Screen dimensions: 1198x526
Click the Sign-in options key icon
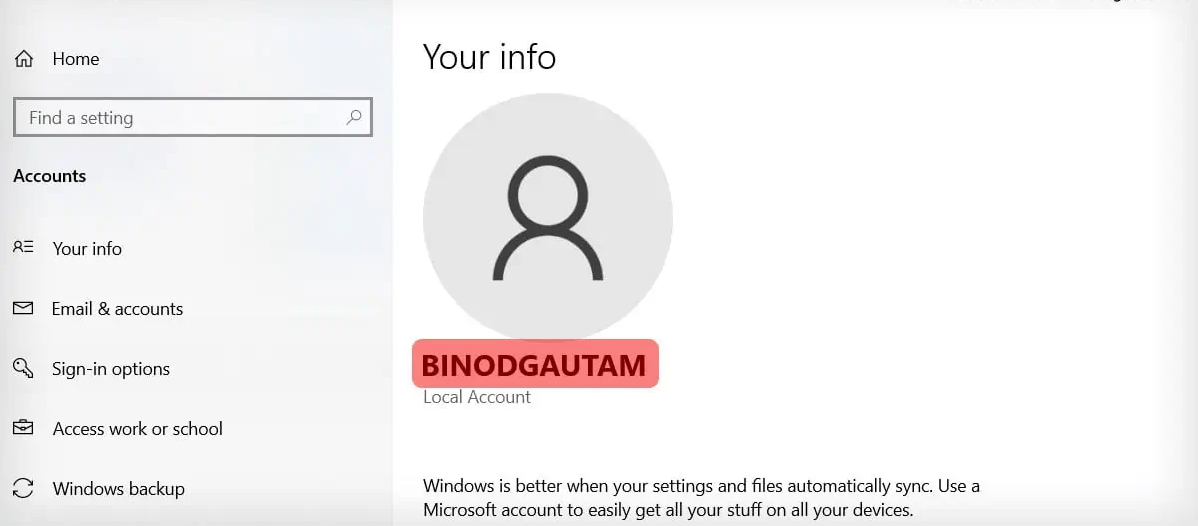(24, 369)
